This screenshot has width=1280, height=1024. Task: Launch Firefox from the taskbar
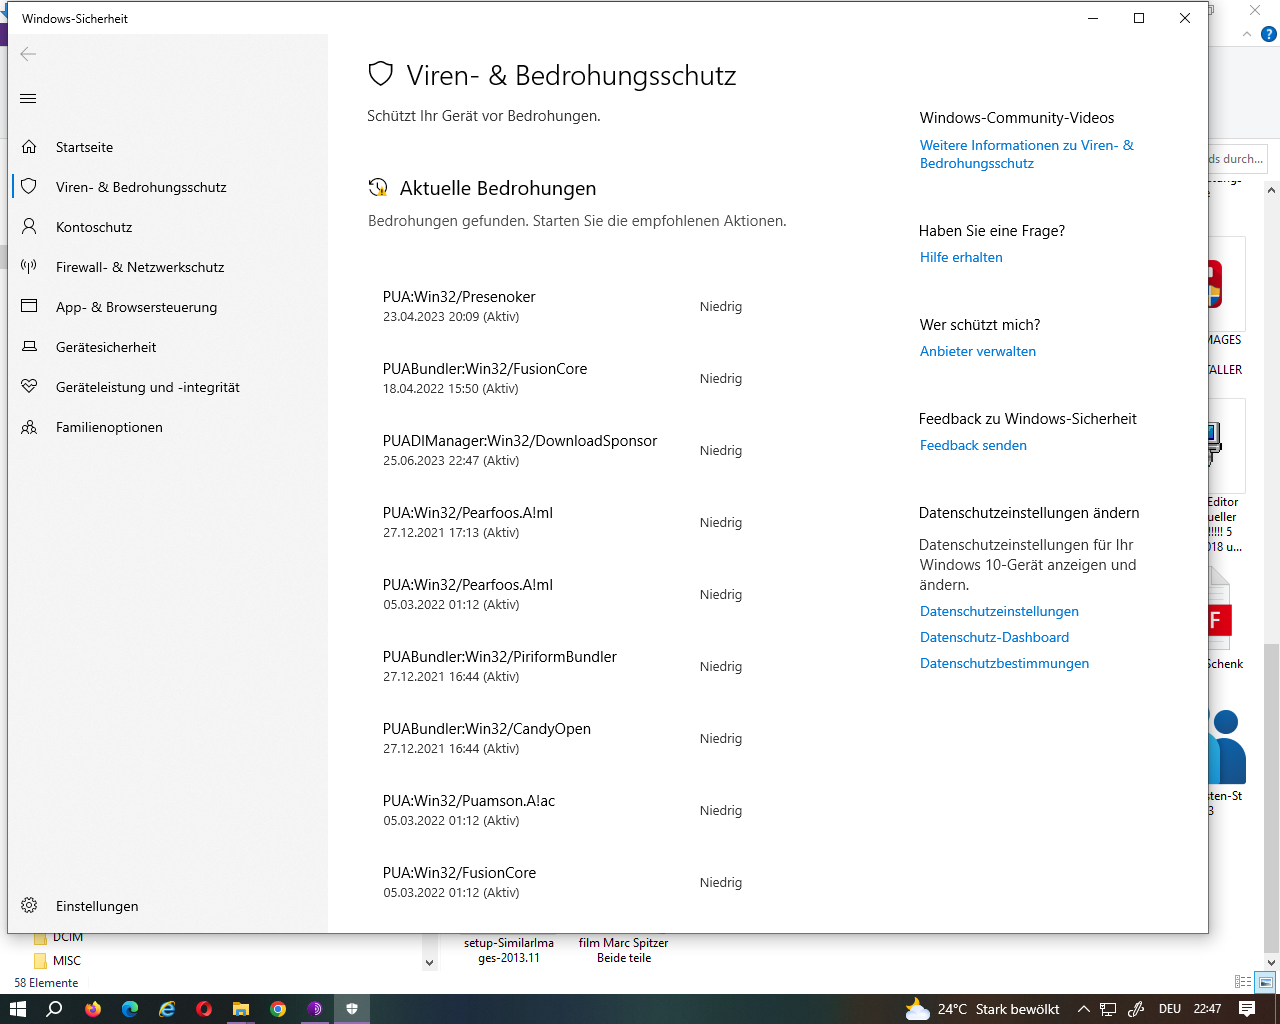point(93,1009)
